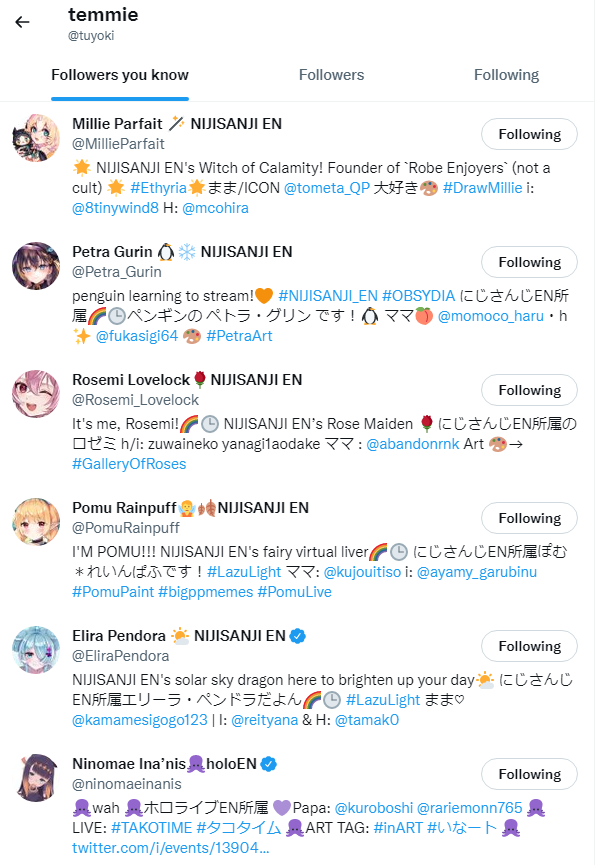Click Rosemi Lovelock's winking avatar picture

tap(36, 394)
